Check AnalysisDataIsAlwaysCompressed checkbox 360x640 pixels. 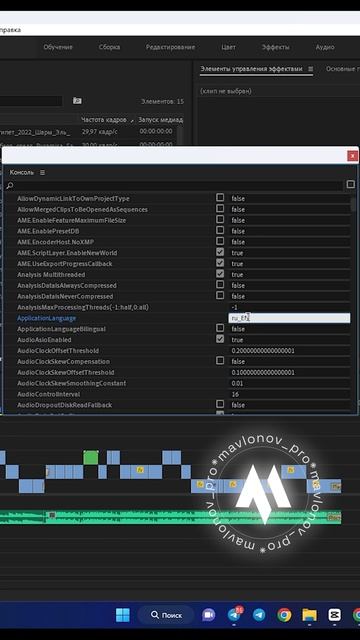click(x=220, y=284)
